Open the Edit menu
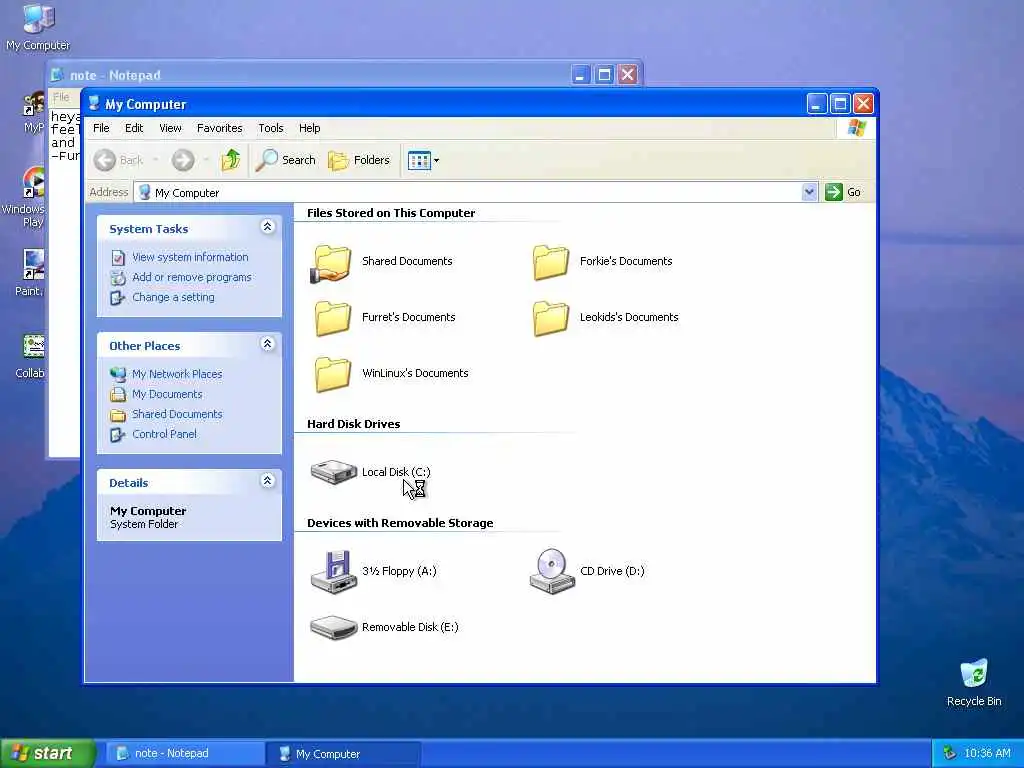The width and height of the screenshot is (1024, 768). [x=134, y=128]
